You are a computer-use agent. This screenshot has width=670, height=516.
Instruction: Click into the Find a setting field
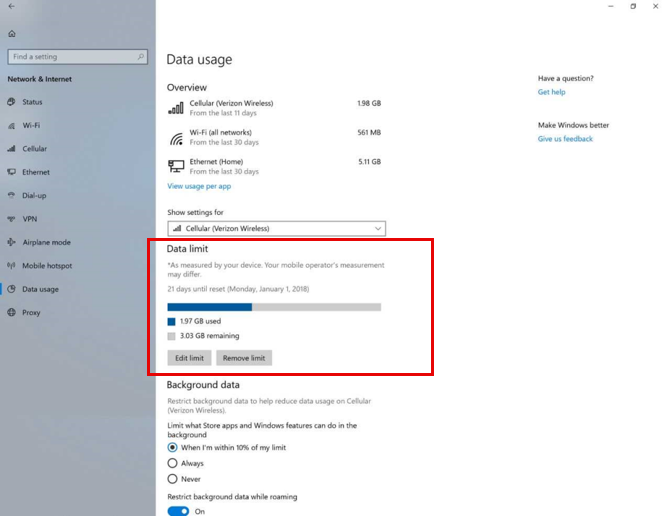click(x=78, y=56)
